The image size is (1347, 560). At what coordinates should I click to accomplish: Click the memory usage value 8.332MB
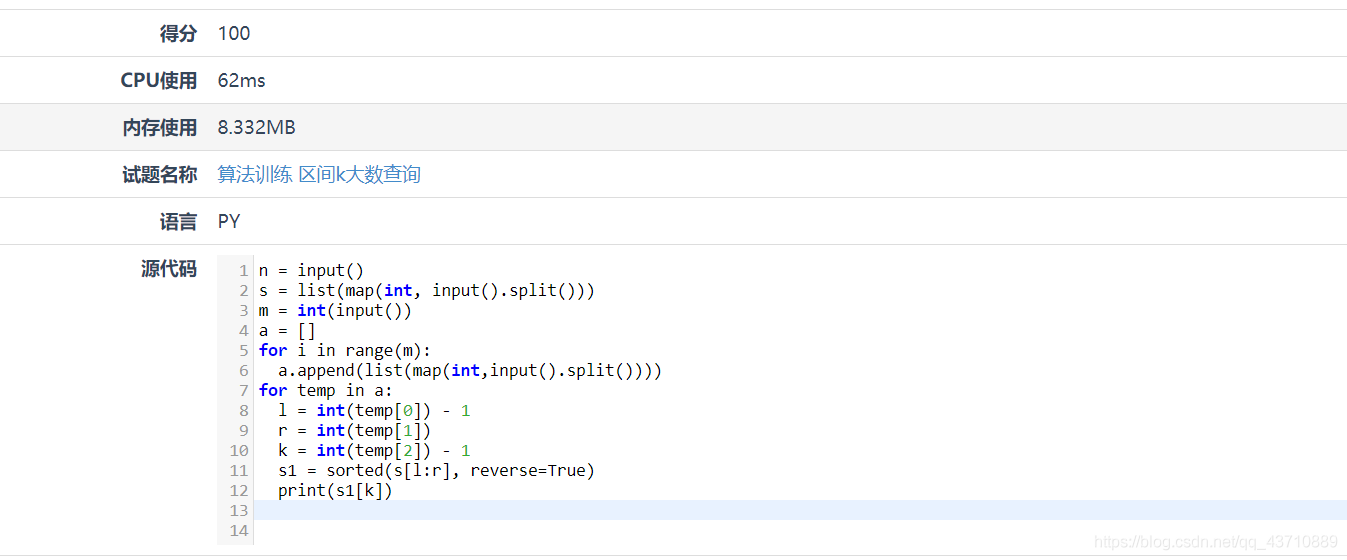click(257, 127)
